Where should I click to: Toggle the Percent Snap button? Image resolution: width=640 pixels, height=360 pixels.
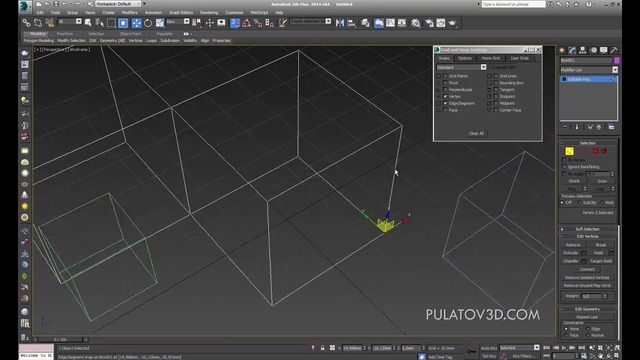(x=258, y=23)
